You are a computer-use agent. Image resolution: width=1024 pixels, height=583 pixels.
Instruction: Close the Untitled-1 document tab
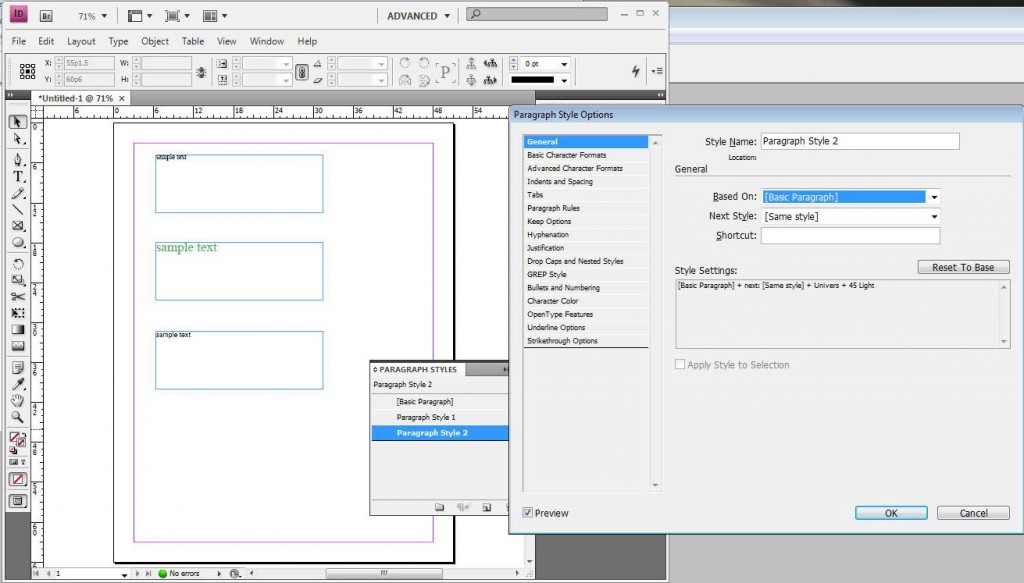[x=122, y=98]
